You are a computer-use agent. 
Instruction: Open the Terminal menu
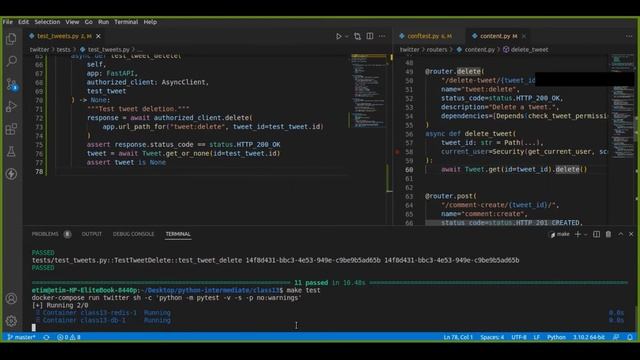click(126, 22)
